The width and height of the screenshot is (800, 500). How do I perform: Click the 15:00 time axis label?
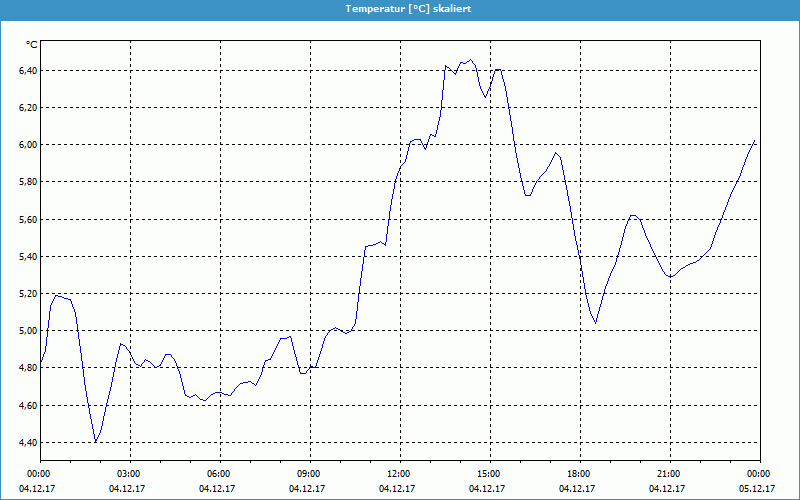(488, 474)
